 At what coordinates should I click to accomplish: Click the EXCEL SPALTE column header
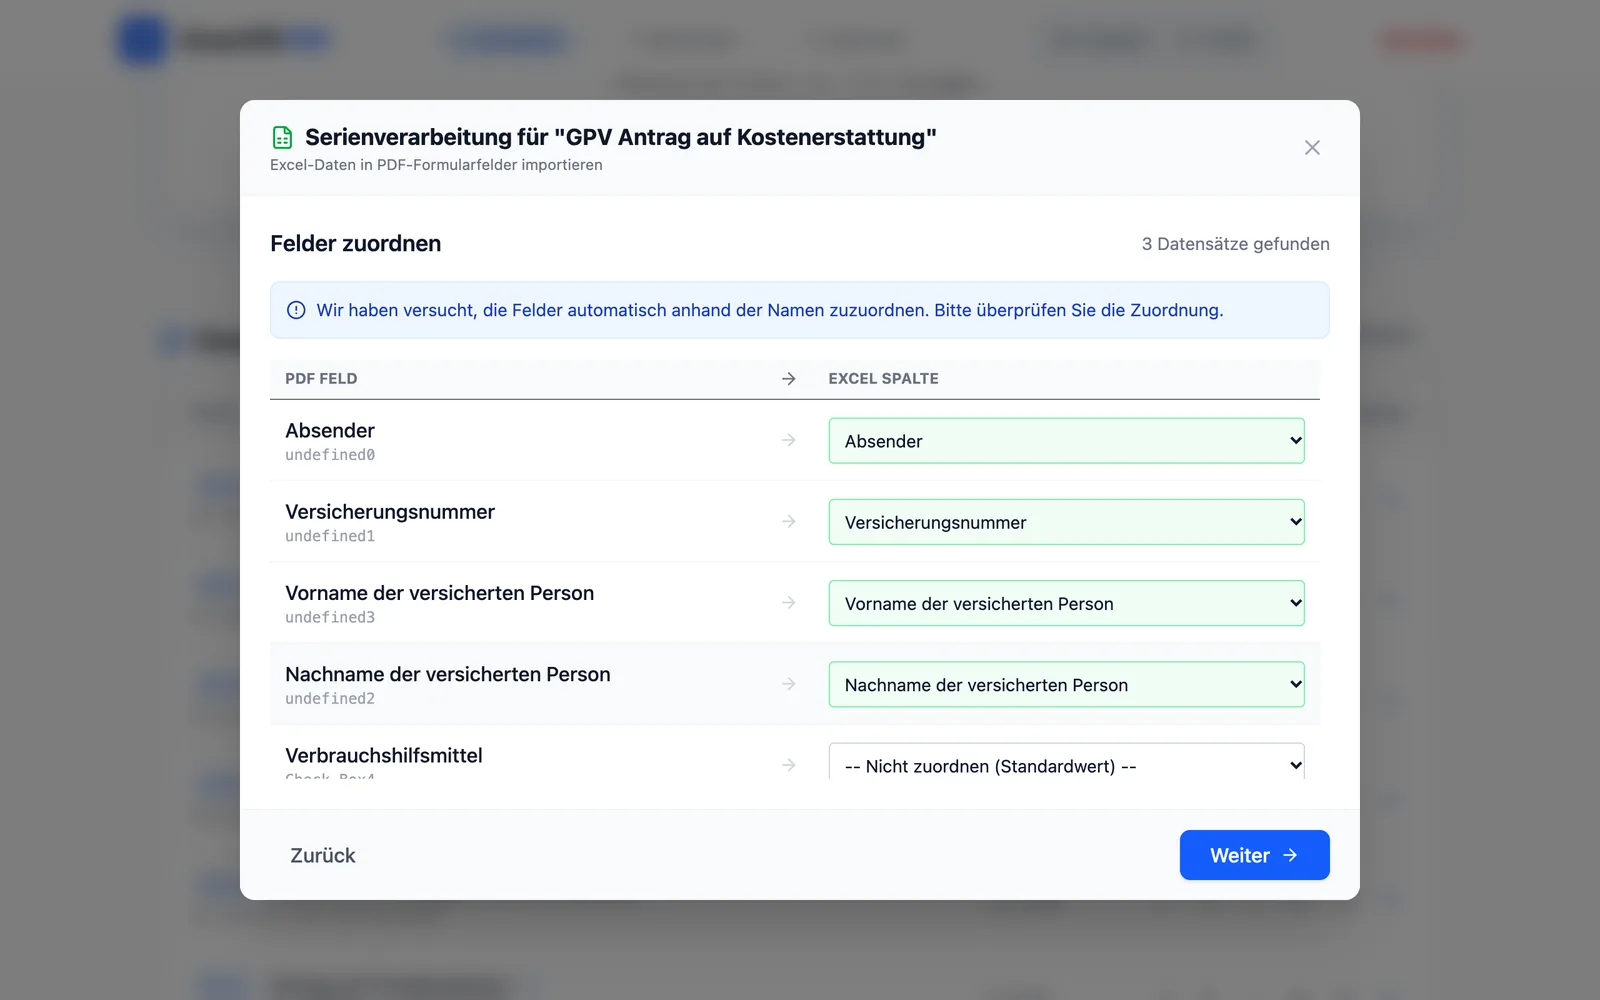coord(883,379)
